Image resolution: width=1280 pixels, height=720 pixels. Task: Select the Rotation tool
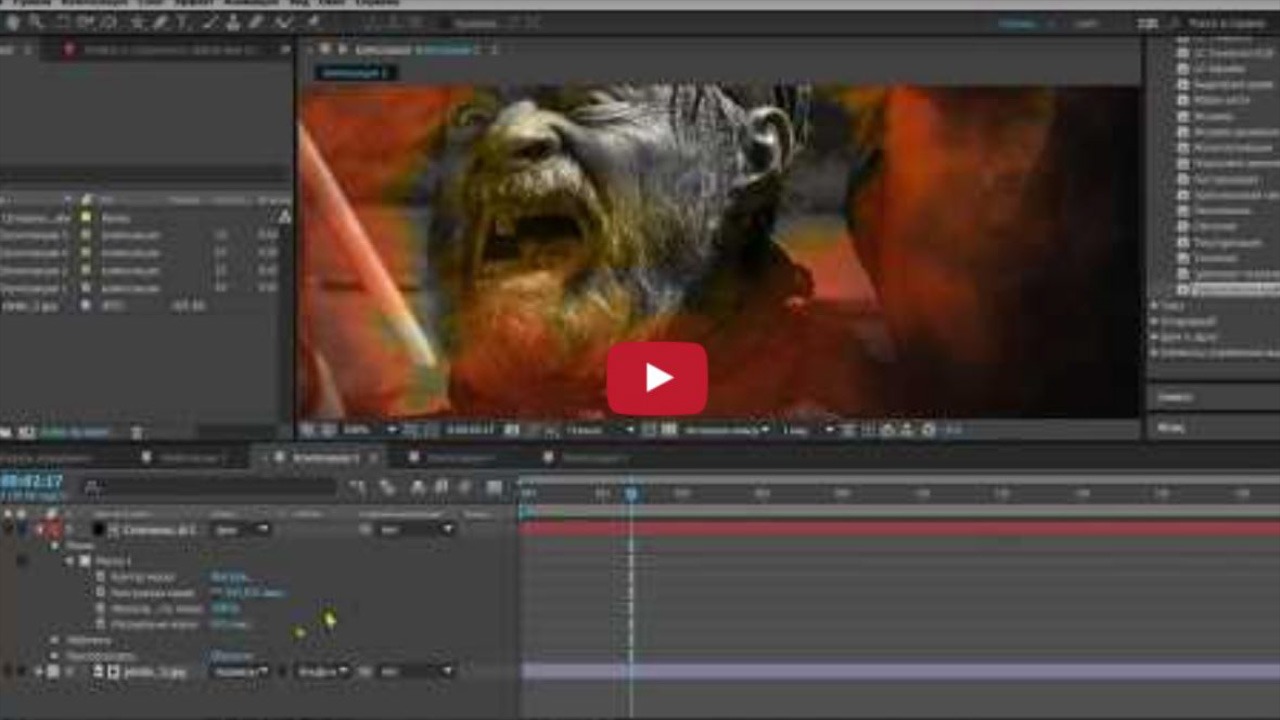tap(63, 21)
